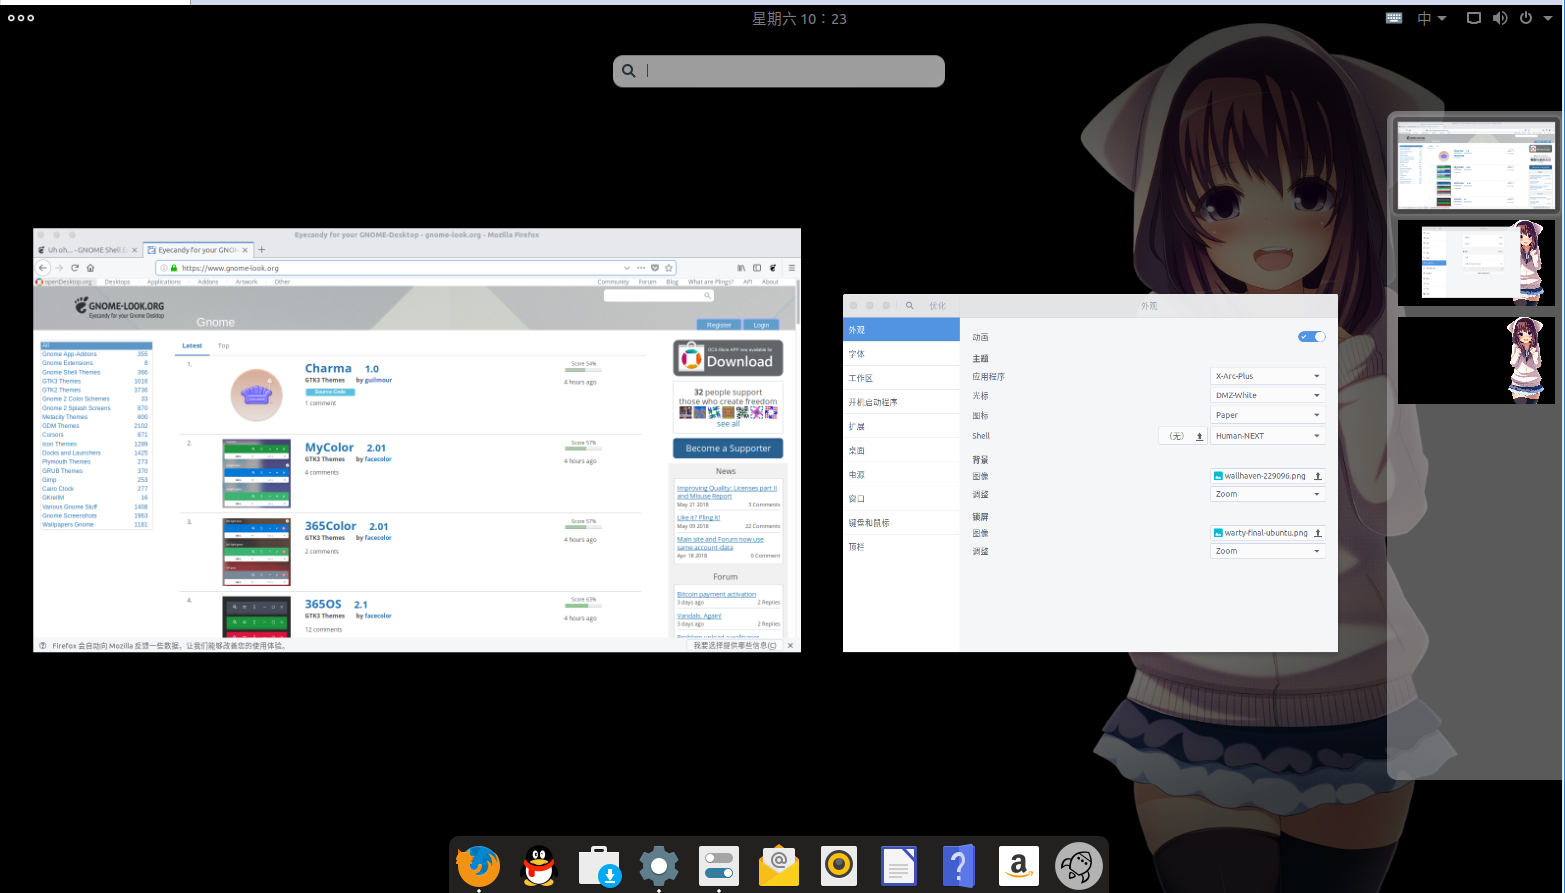Open LibreOffice Writer from the dock
This screenshot has height=893, width=1565.
click(x=898, y=866)
